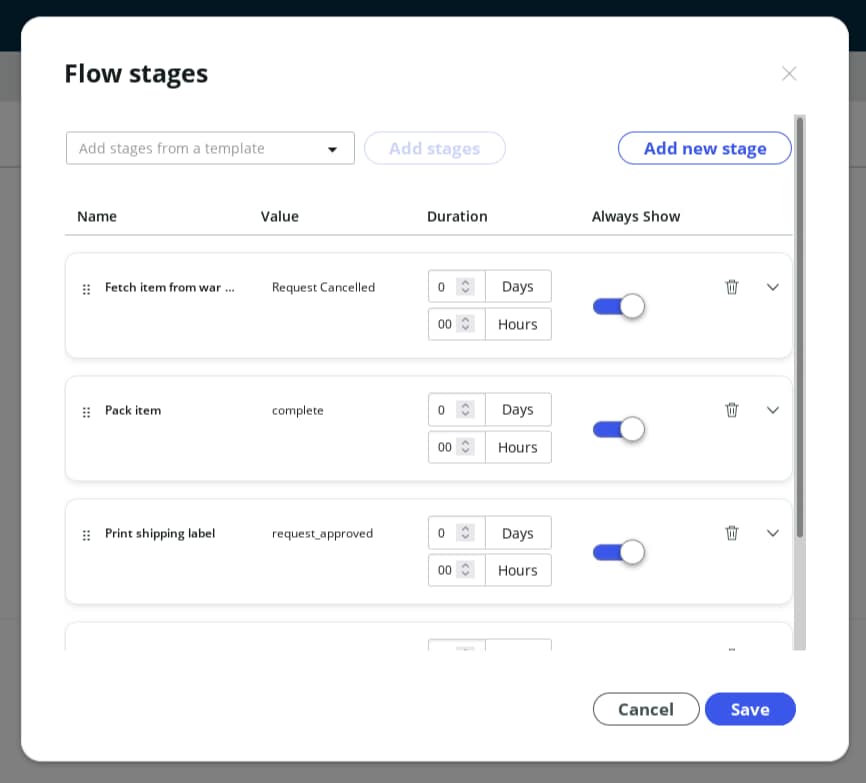Adjust Hours stepper for Print shipping label
This screenshot has height=783, width=866.
[466, 570]
